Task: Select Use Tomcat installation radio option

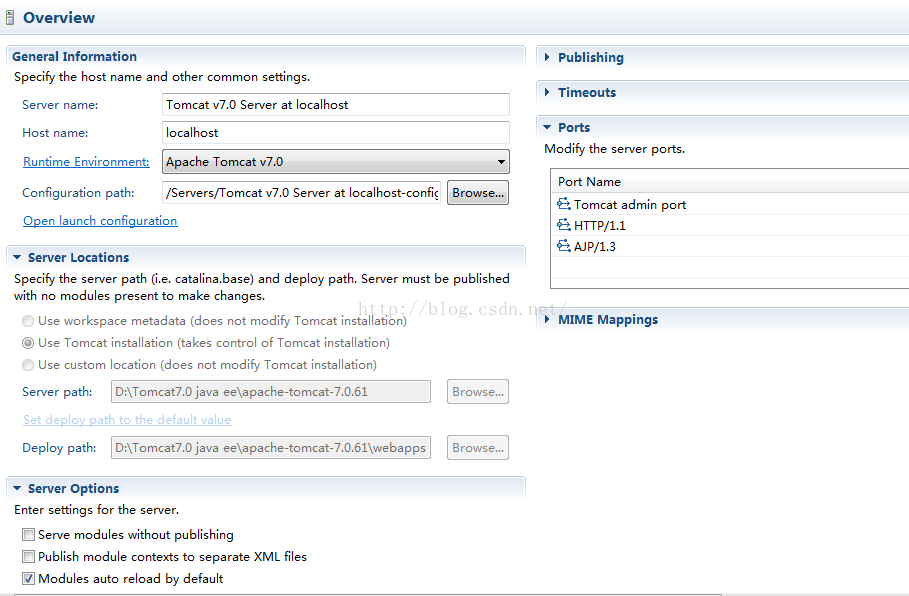Action: pyautogui.click(x=28, y=343)
